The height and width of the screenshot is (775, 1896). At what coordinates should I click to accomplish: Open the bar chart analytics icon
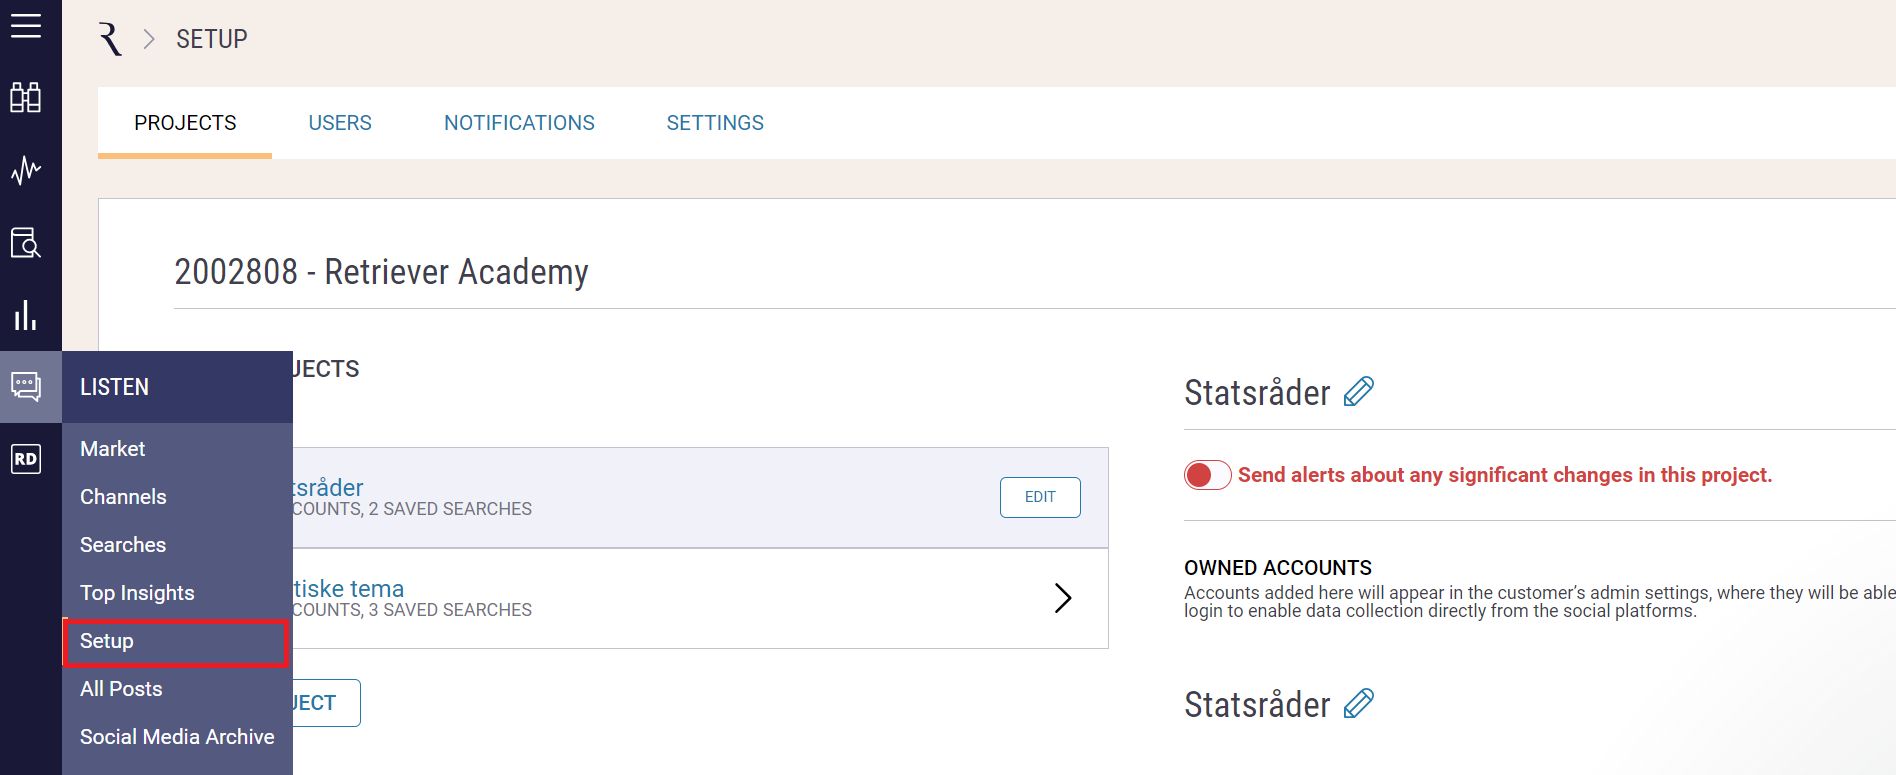click(x=26, y=316)
